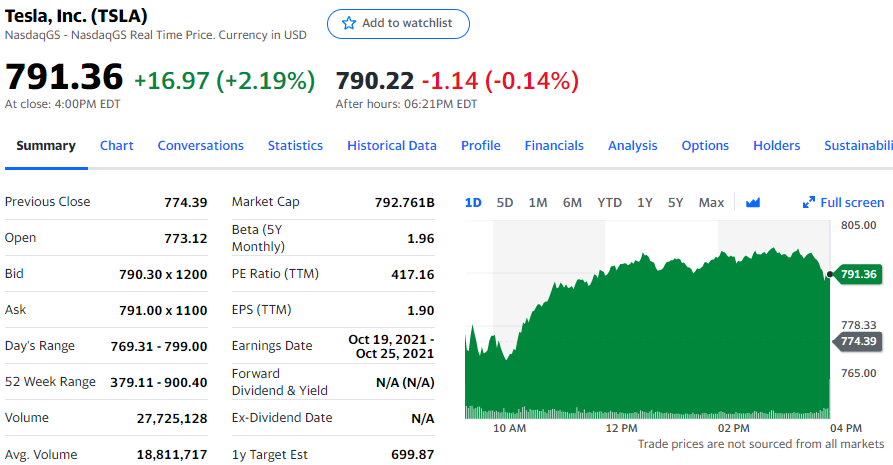Open the Chart tab
The image size is (893, 465).
tap(117, 145)
